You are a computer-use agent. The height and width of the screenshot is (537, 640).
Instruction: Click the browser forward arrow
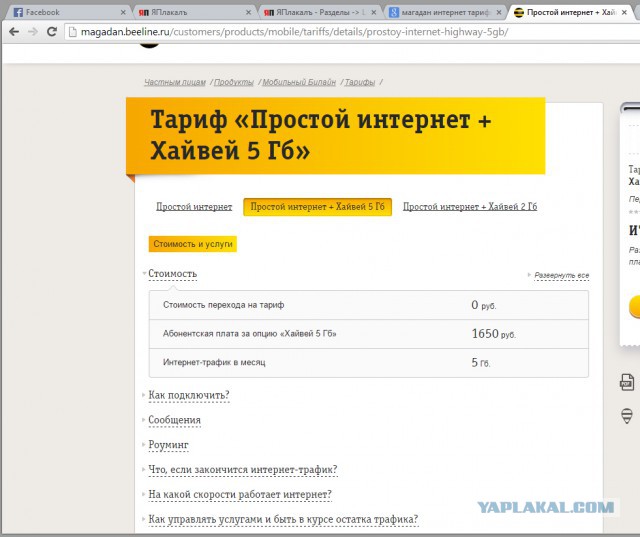(33, 31)
